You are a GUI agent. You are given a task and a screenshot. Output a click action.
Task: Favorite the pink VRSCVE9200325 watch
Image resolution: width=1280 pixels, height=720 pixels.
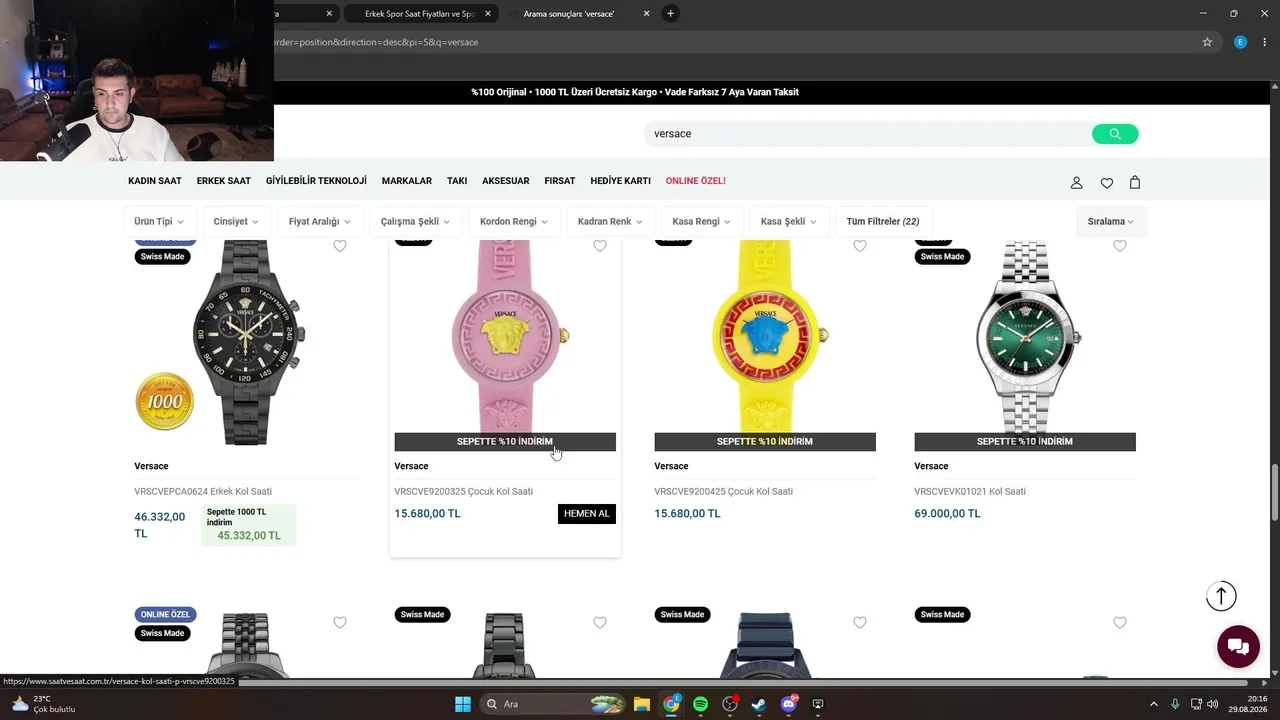click(600, 246)
